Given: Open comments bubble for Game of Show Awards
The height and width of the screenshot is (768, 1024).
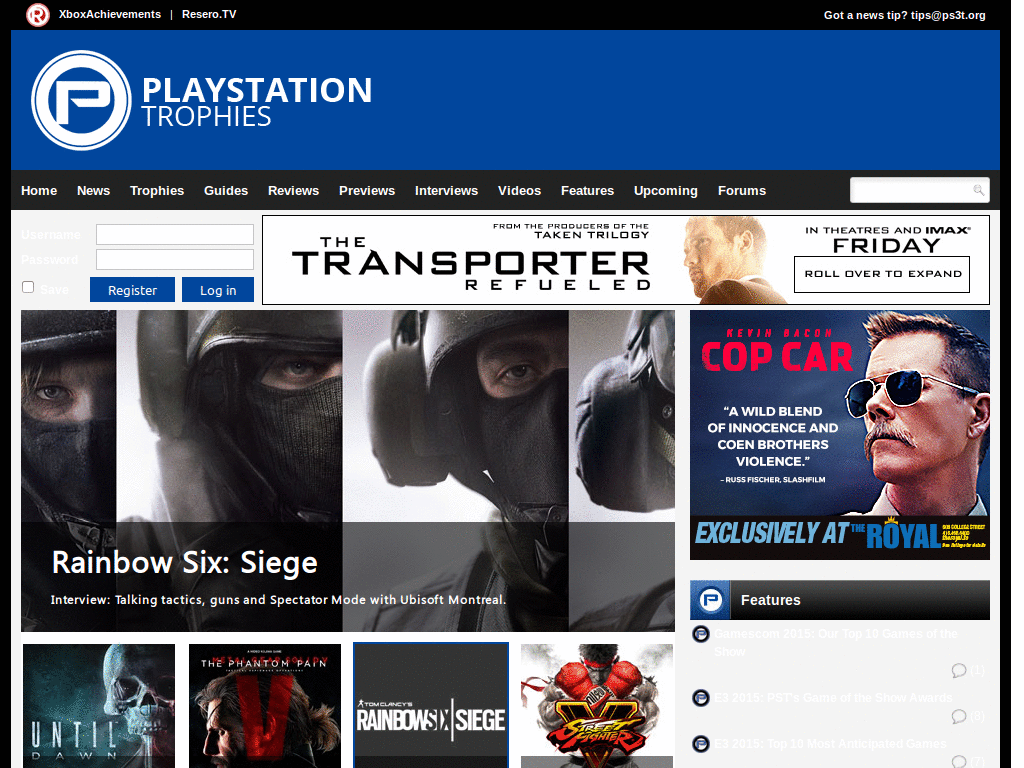Looking at the screenshot, I should tap(959, 716).
